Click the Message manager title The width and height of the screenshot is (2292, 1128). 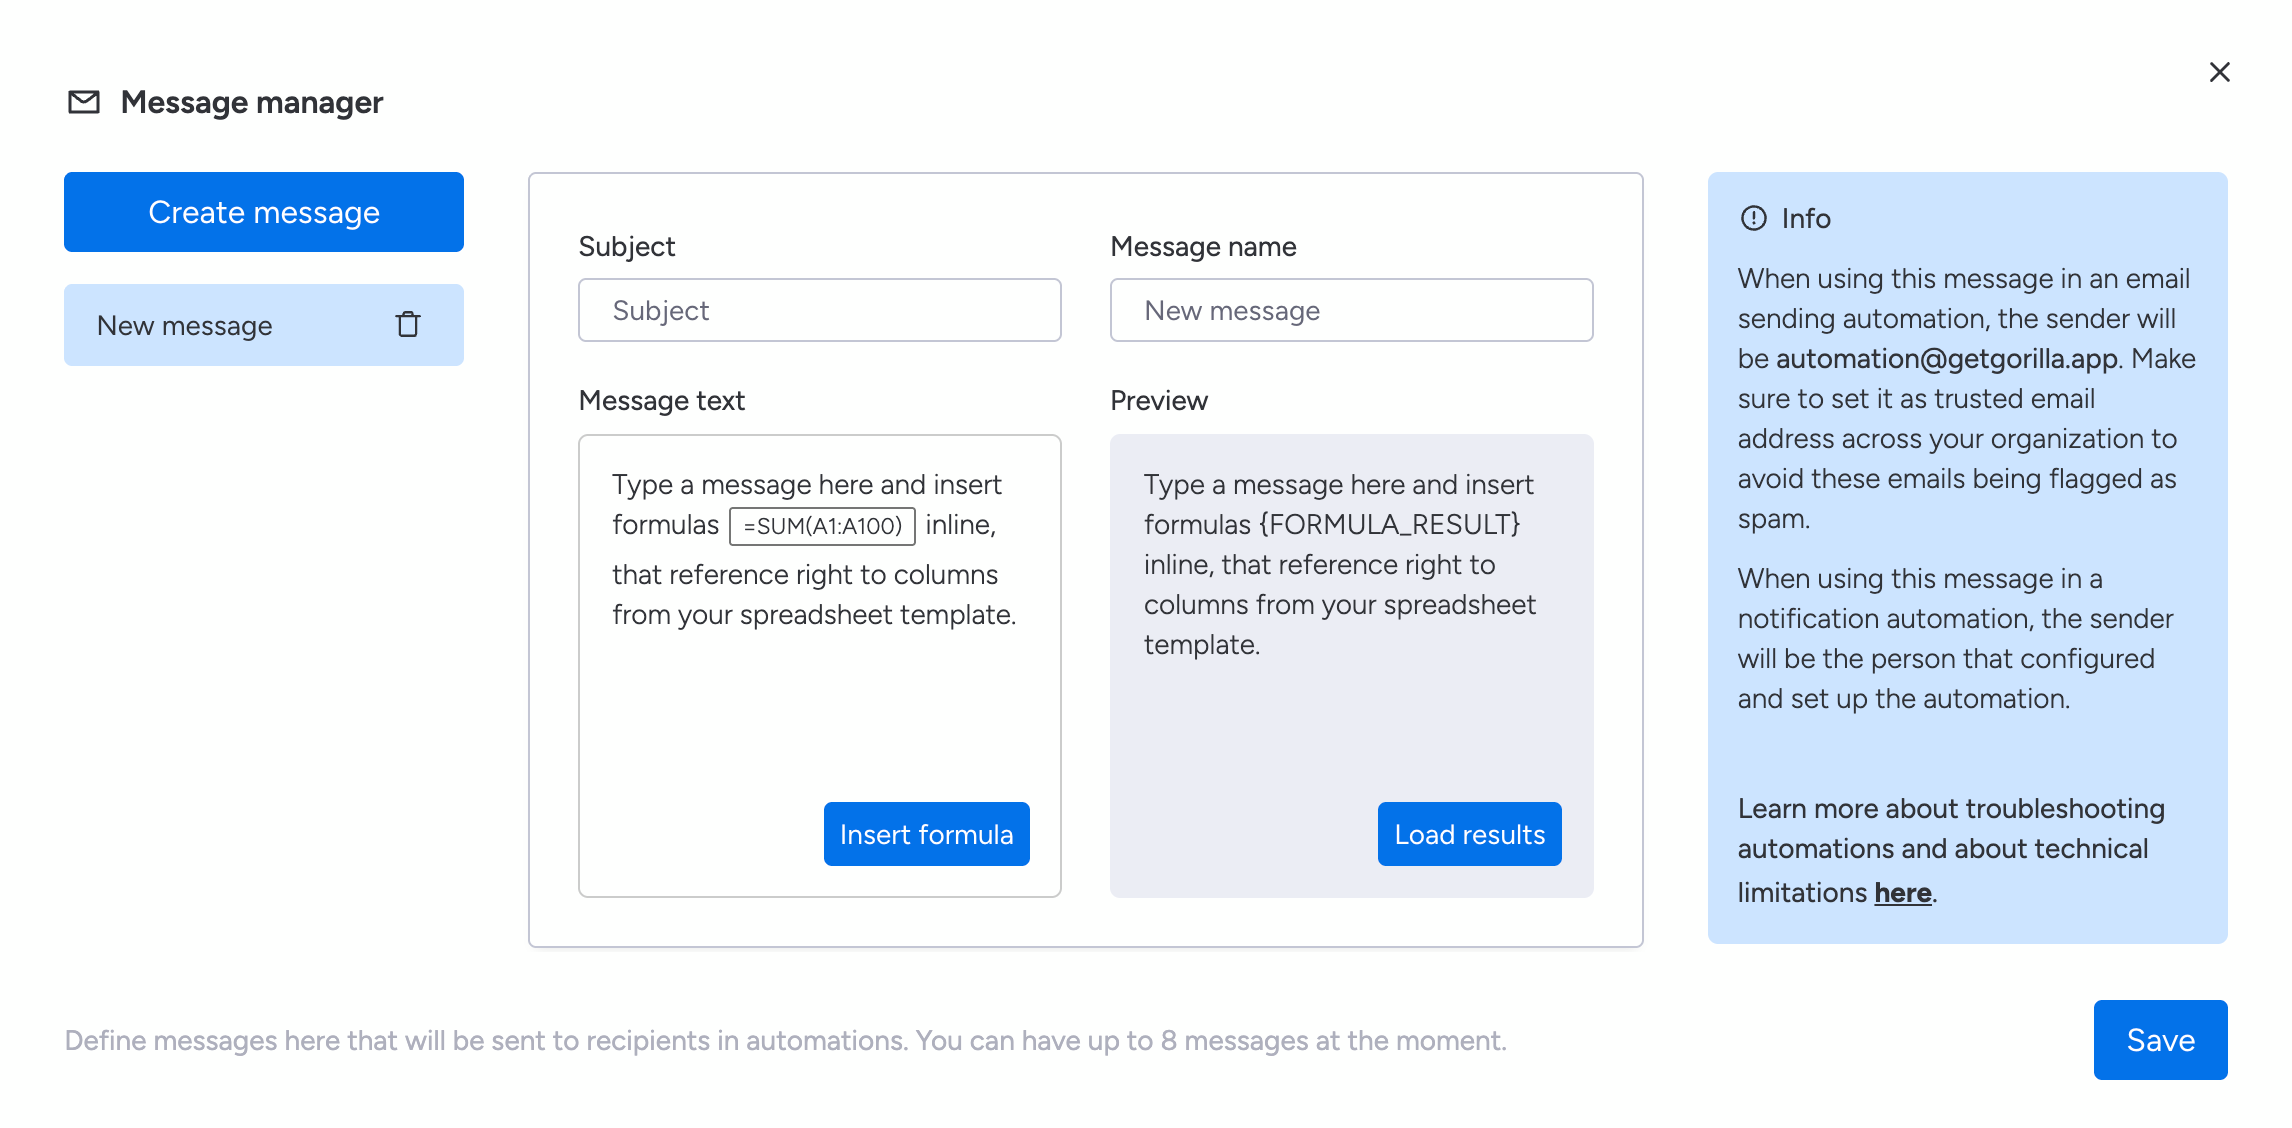(x=252, y=102)
